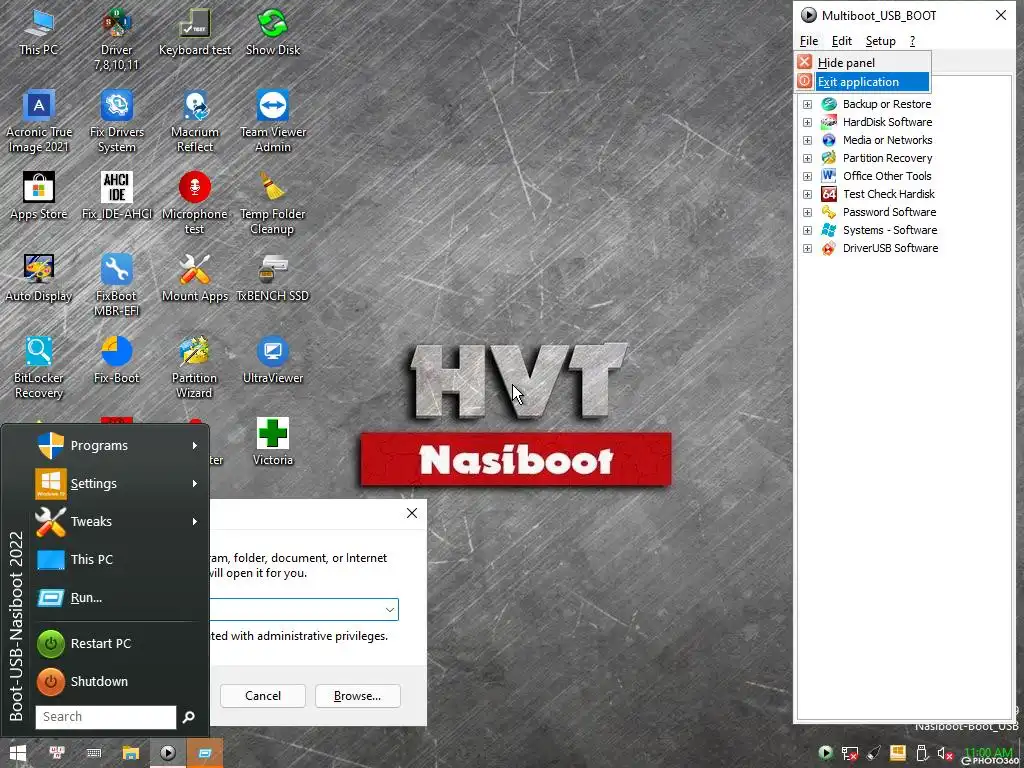Viewport: 1024px width, 768px height.
Task: Expand the DriverUSB Software node
Action: [807, 248]
